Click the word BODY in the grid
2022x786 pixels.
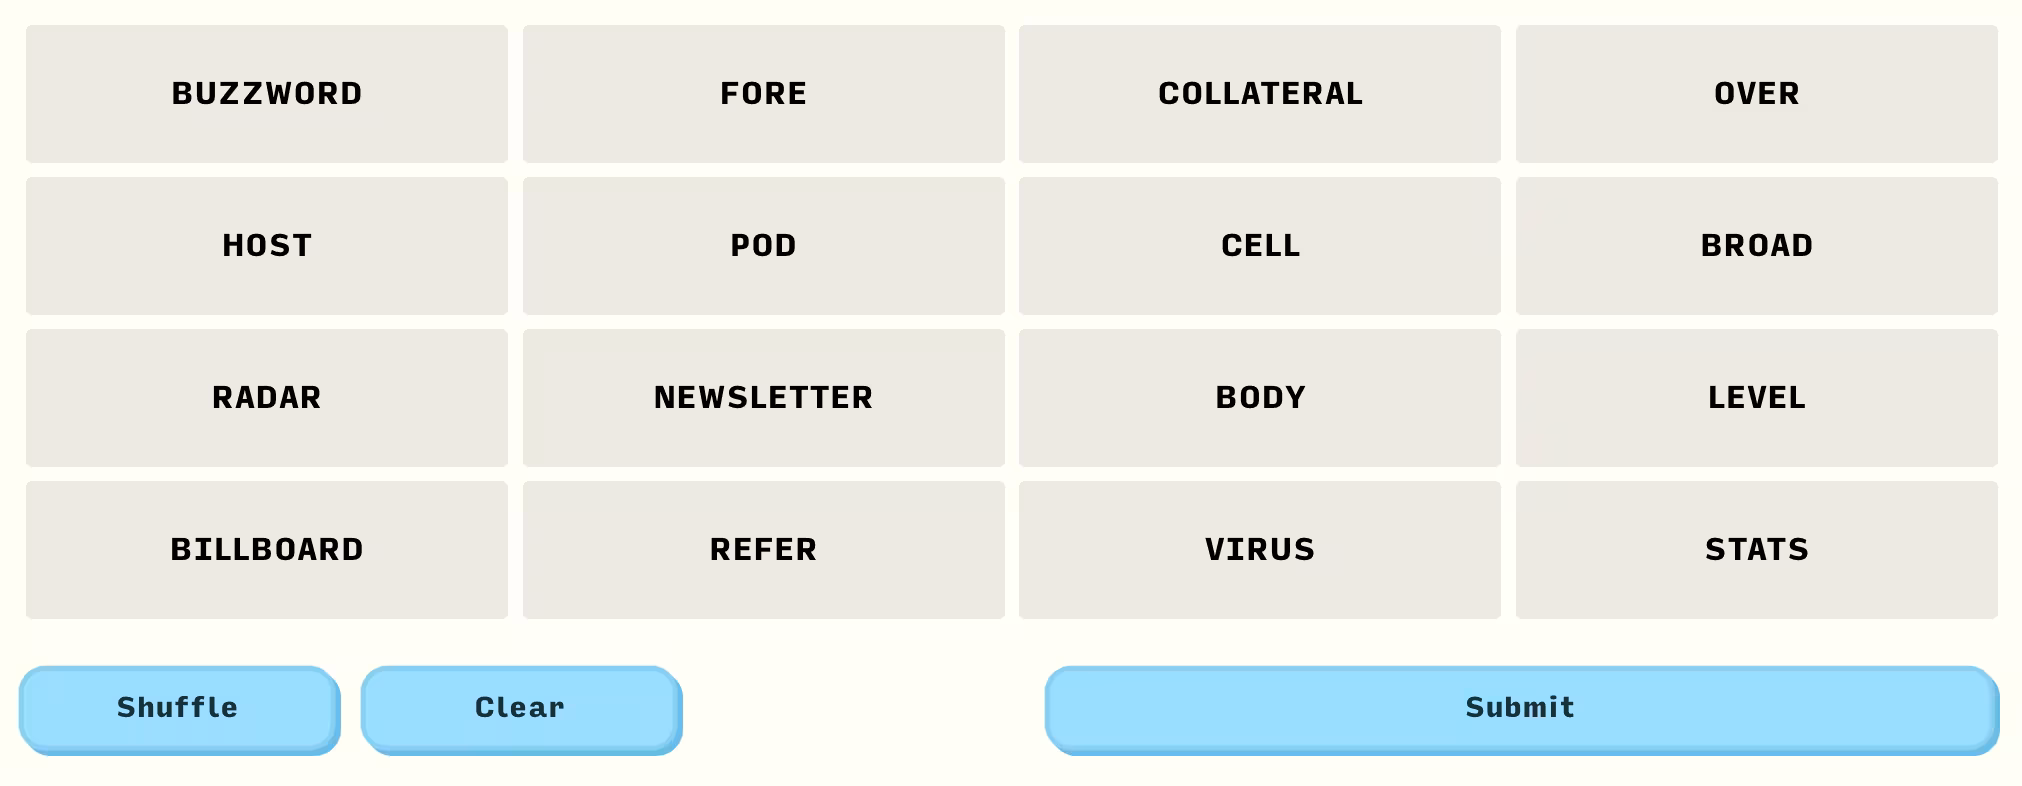[x=1259, y=398]
